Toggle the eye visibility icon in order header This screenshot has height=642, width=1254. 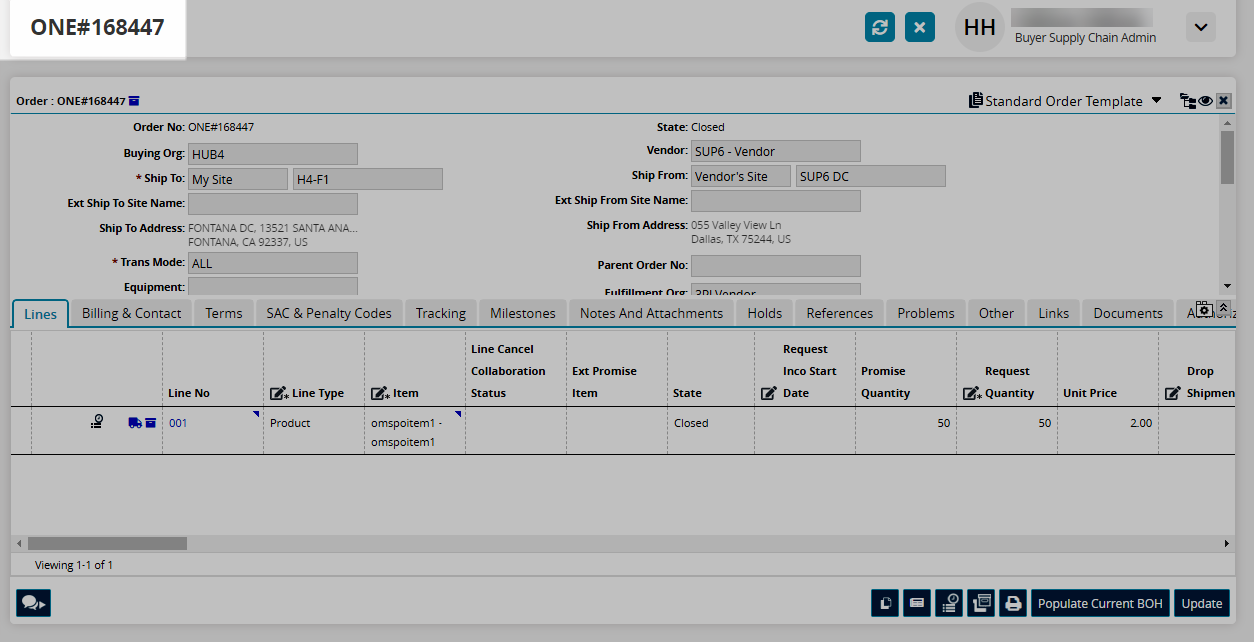(1206, 101)
